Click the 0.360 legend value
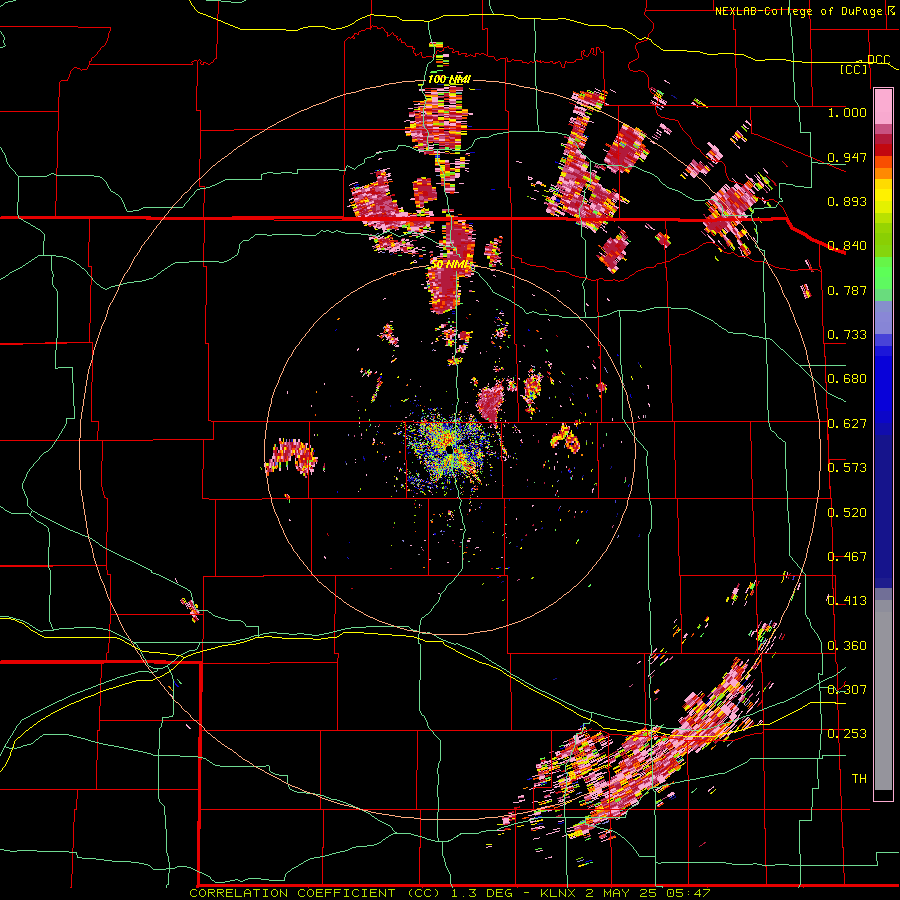 point(847,646)
